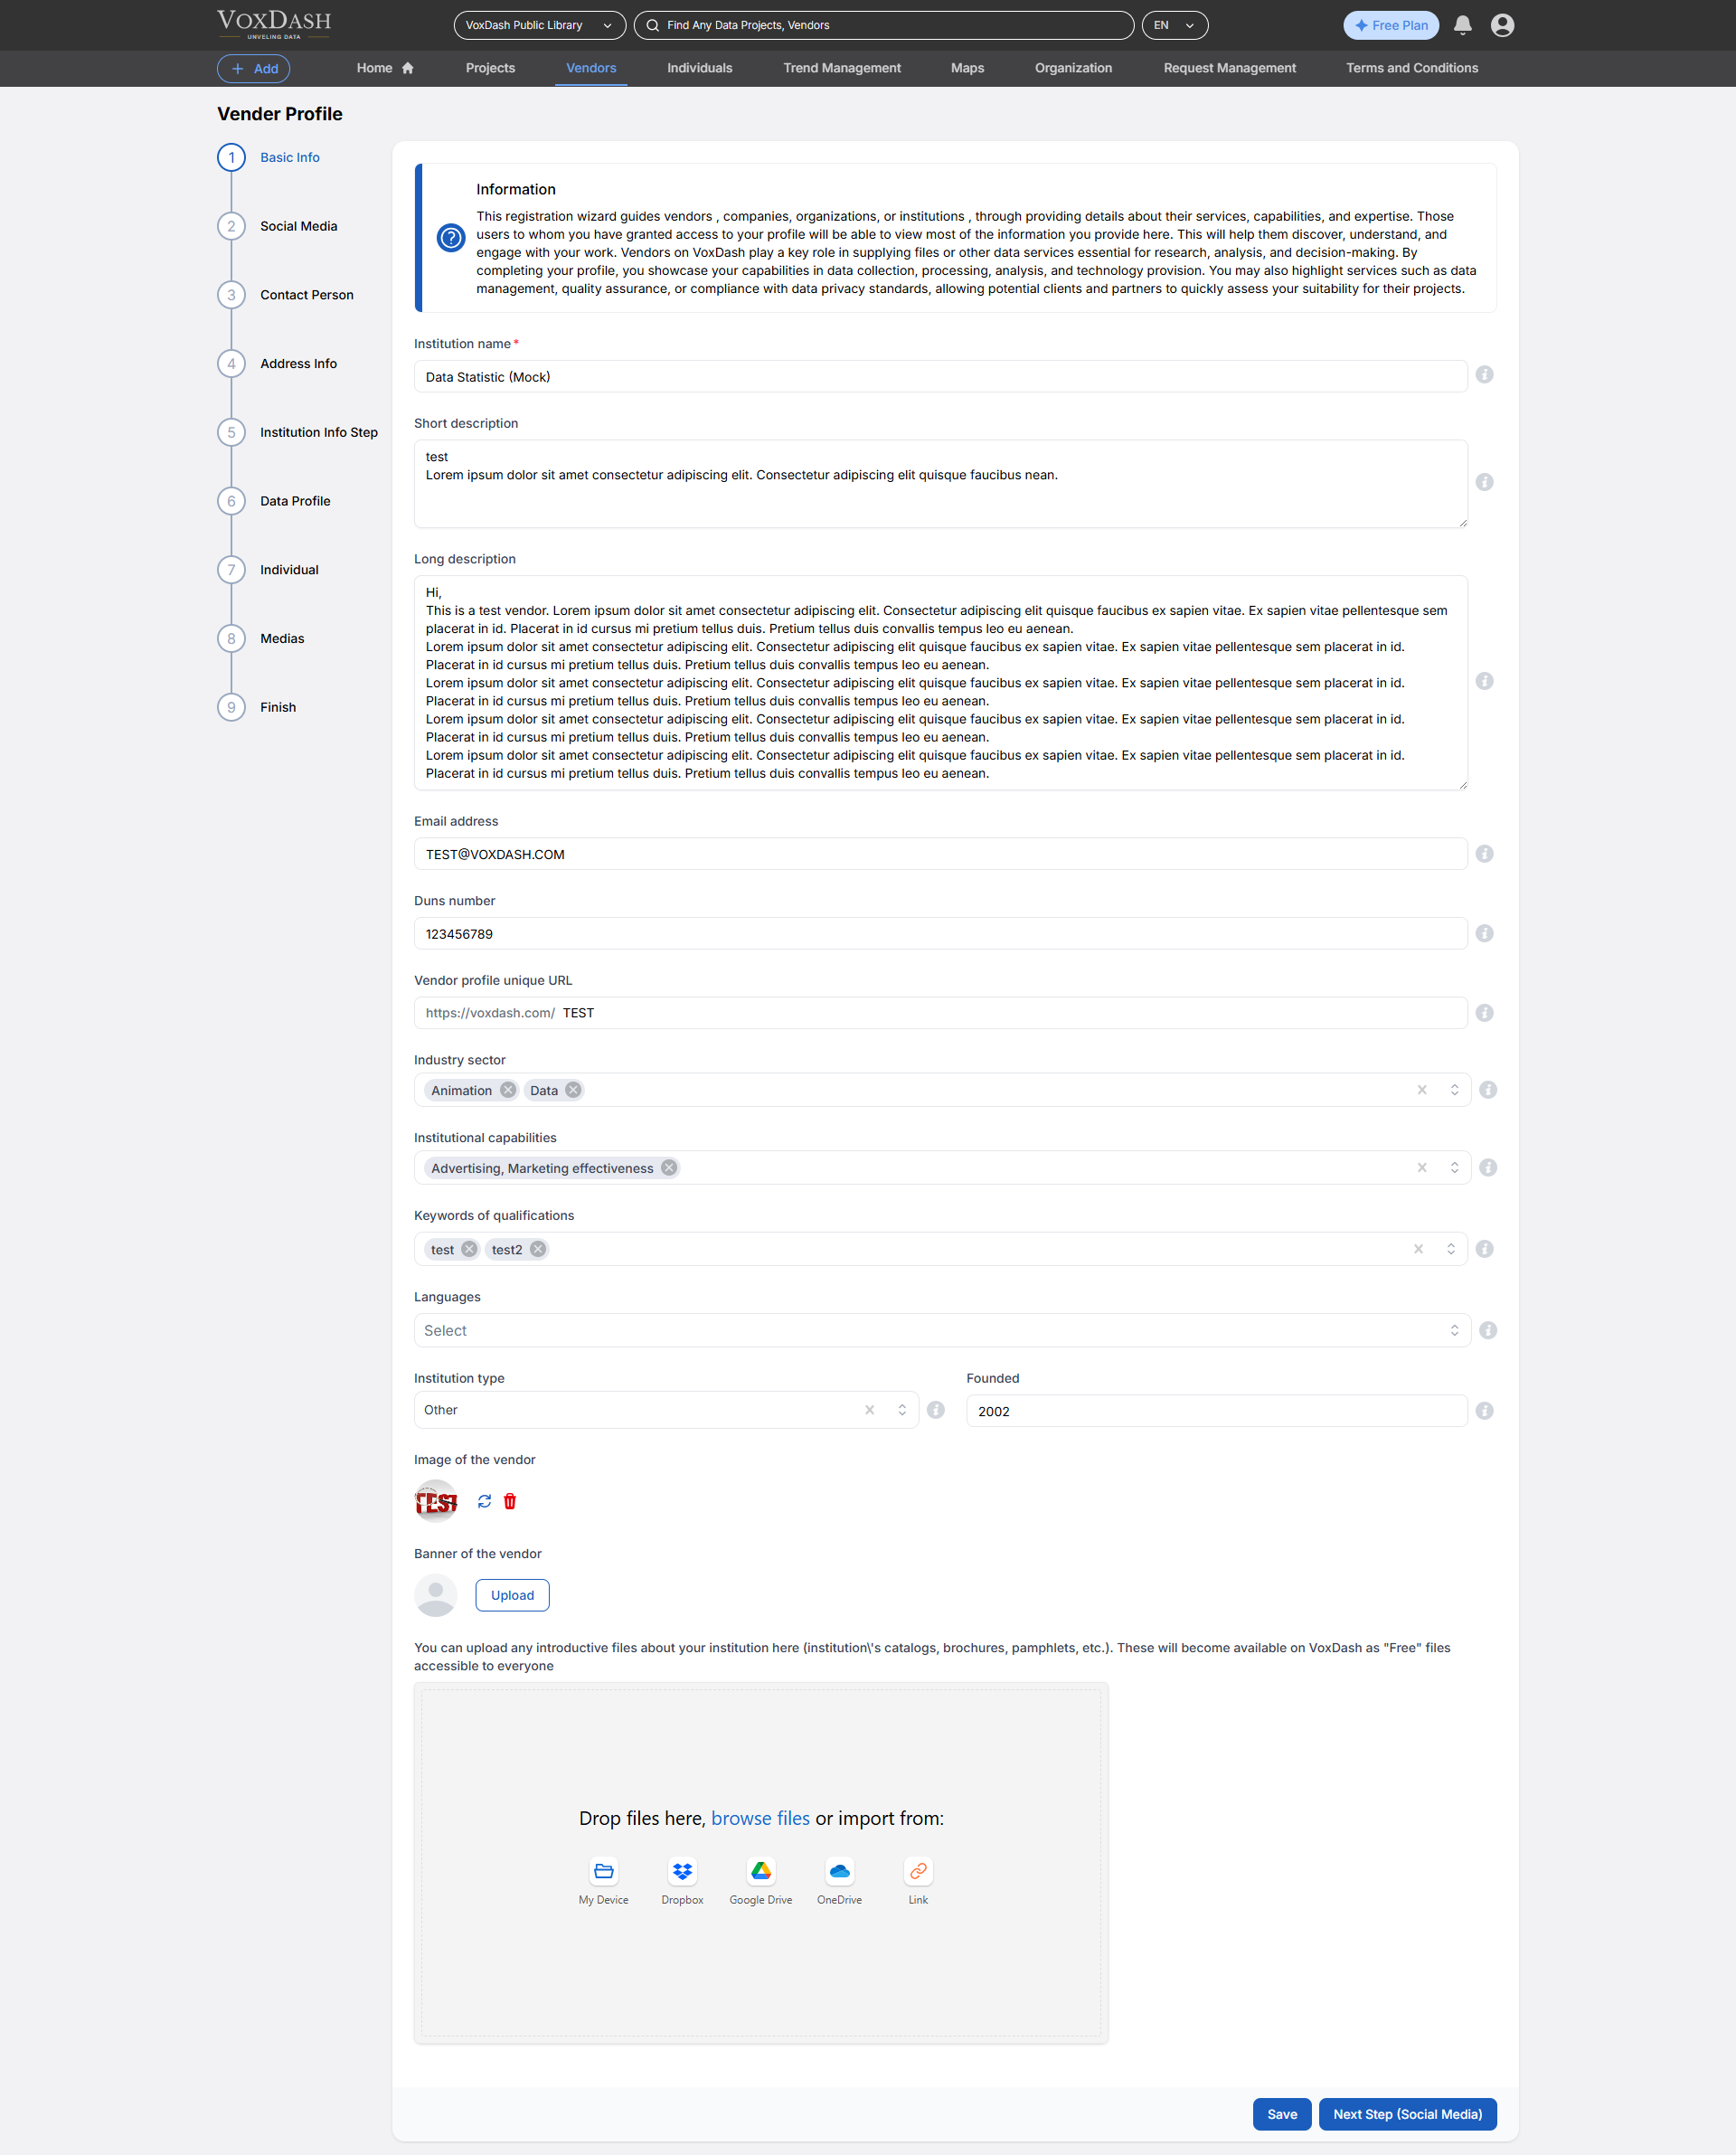
Task: Open the user account avatar menu
Action: [x=1501, y=25]
